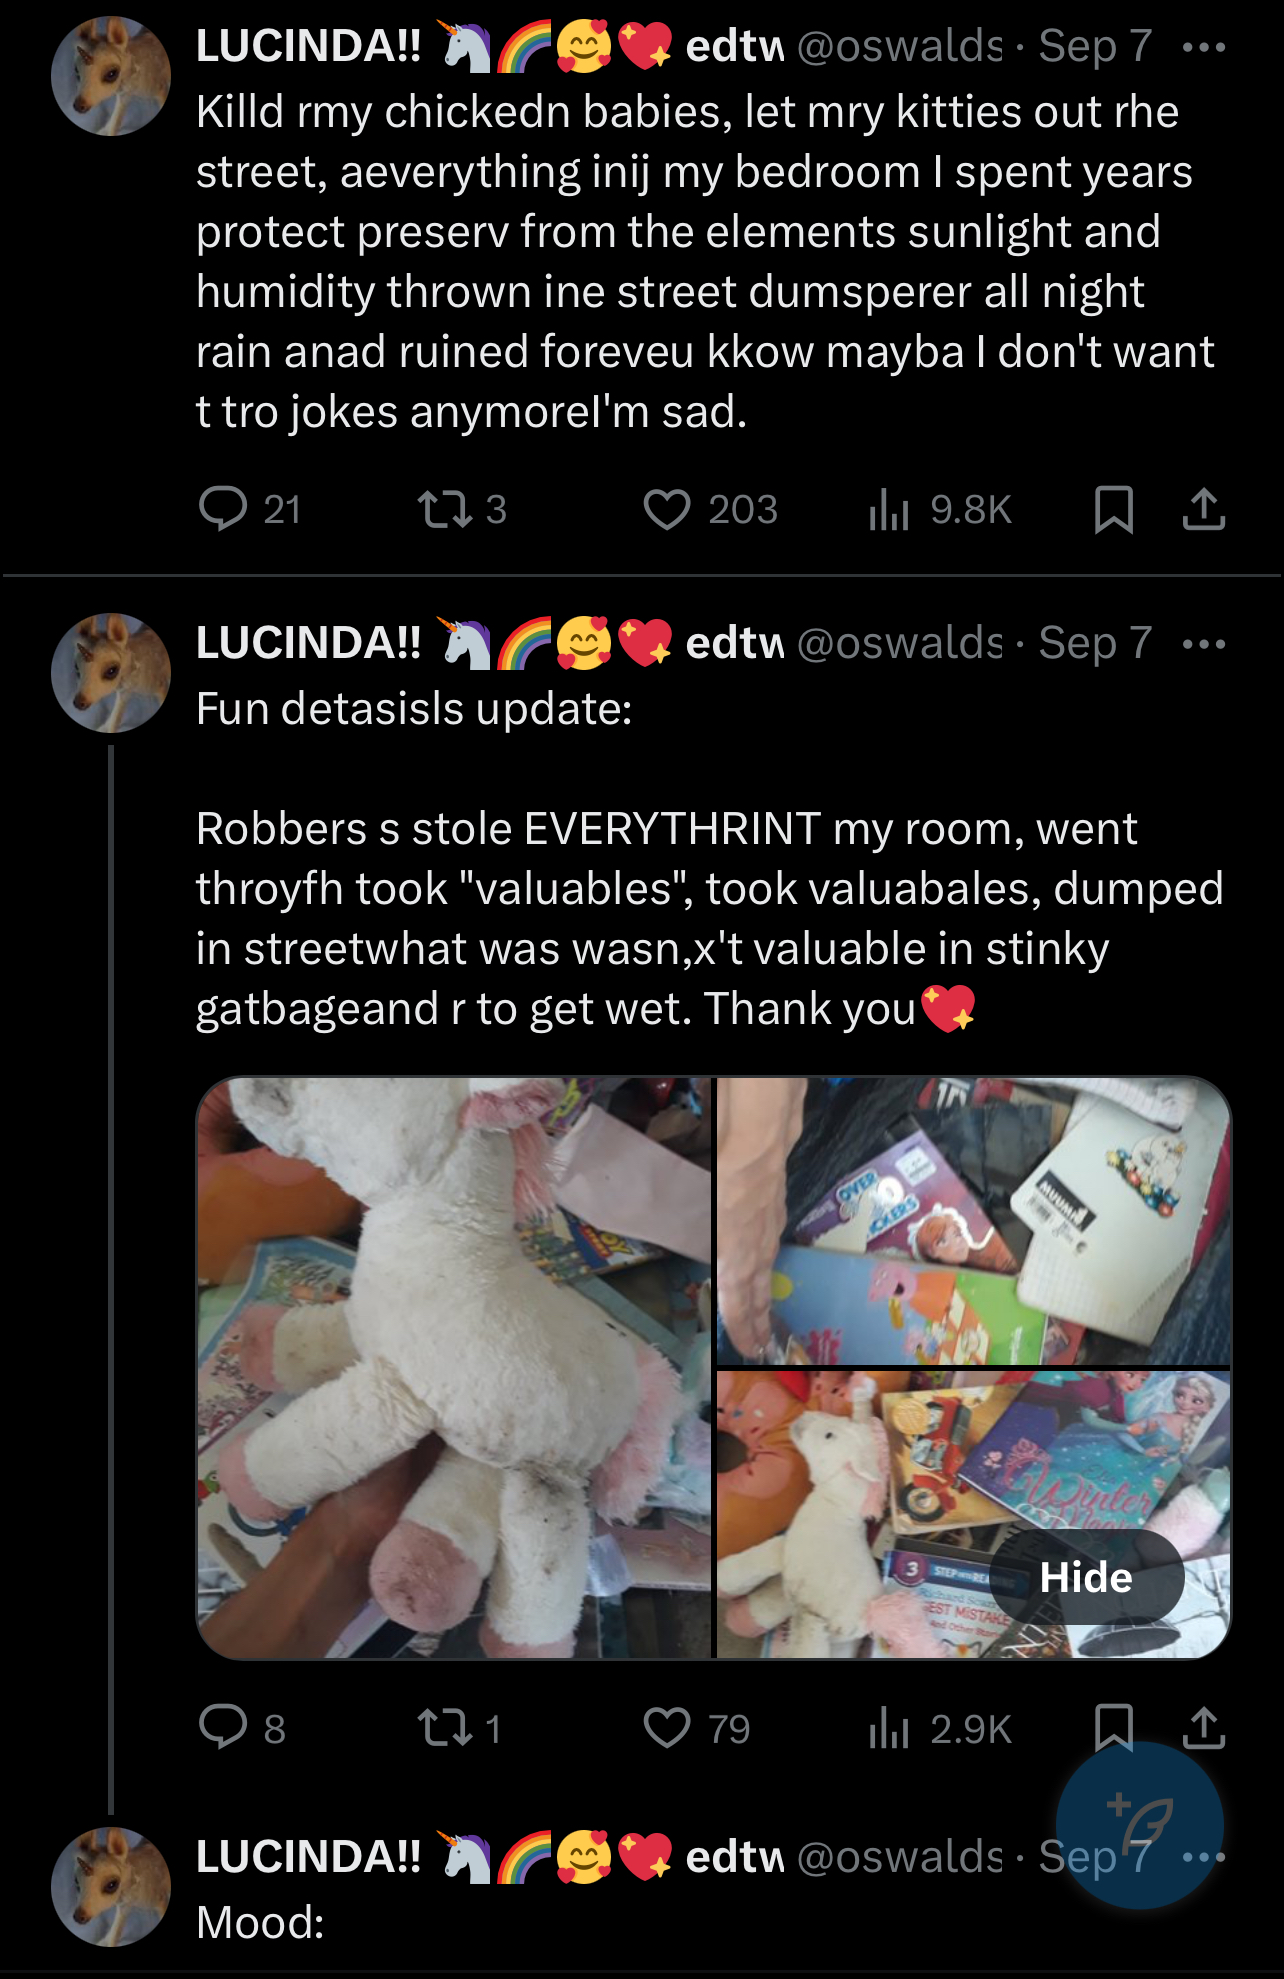The height and width of the screenshot is (1979, 1284).
Task: Open the profile avatar on the first tweet
Action: [x=111, y=76]
